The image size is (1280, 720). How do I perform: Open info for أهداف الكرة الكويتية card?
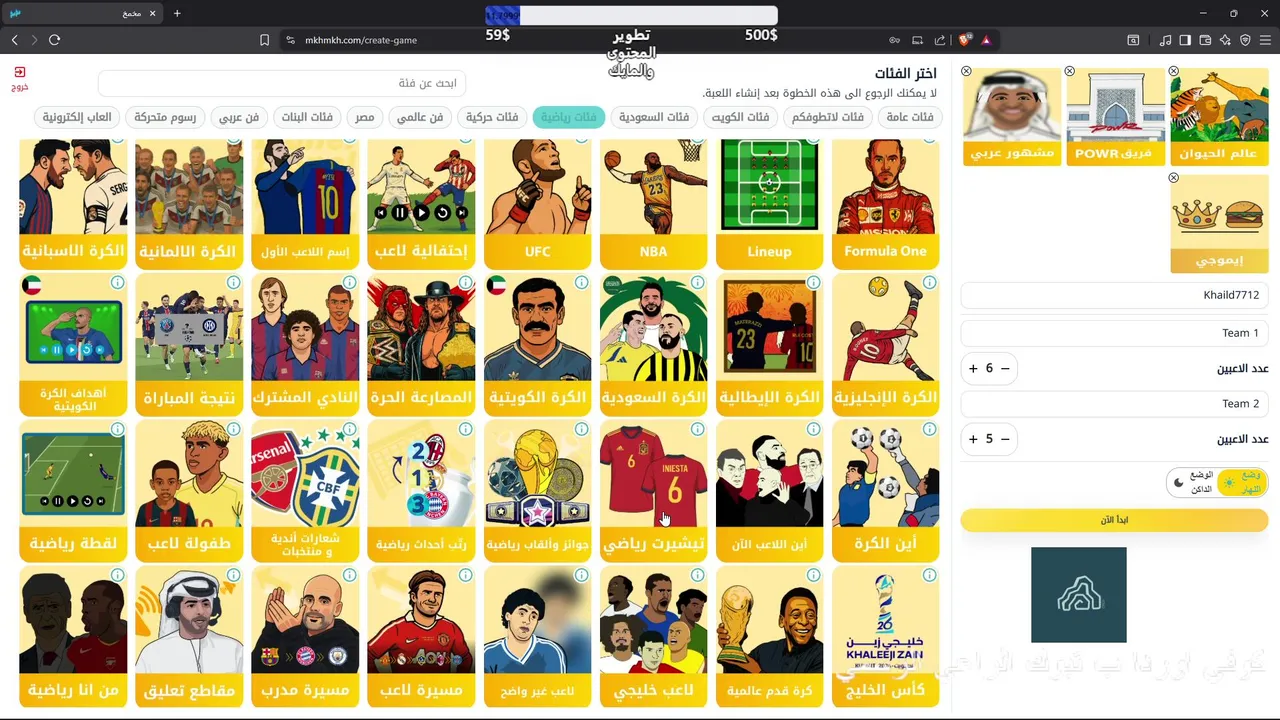[118, 283]
